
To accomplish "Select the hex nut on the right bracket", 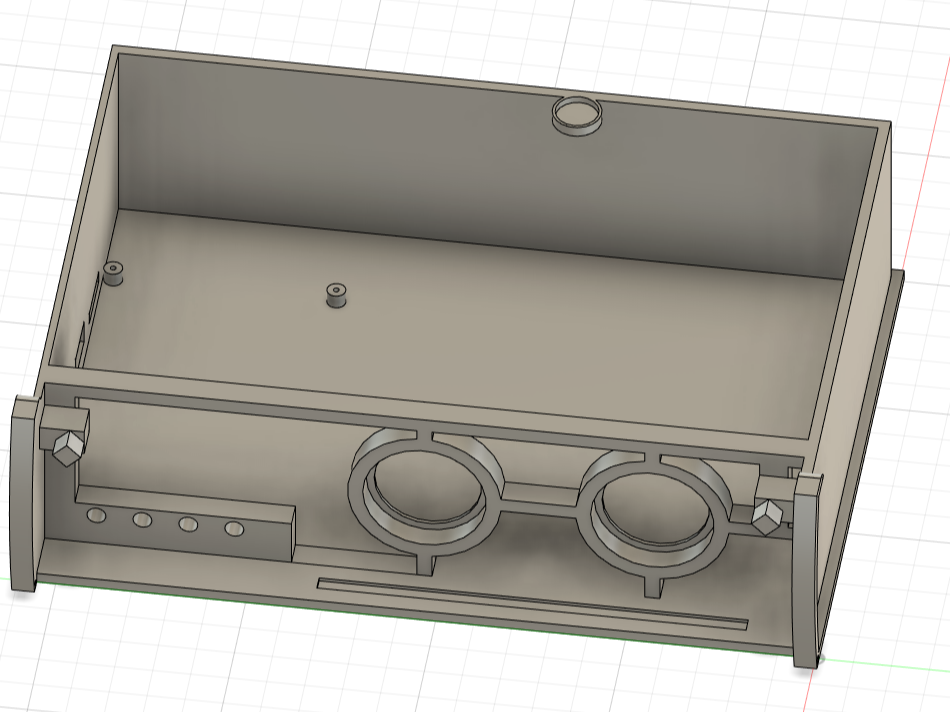I will 766,517.
